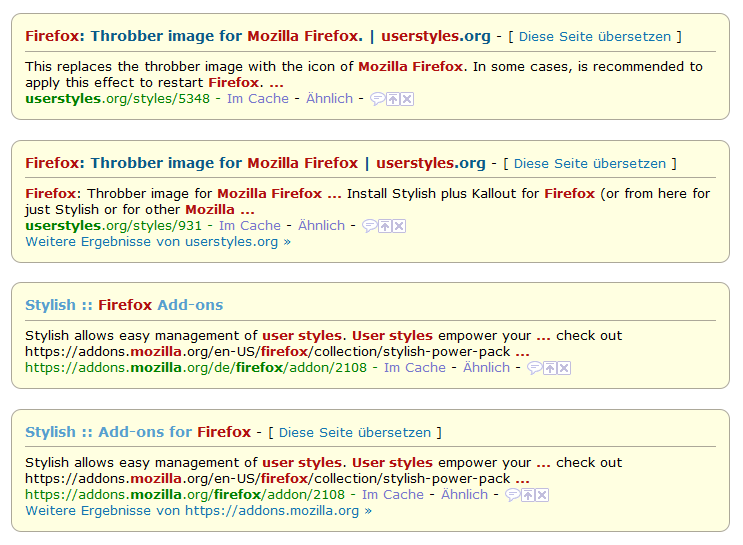Screen dimensions: 743x545
Task: Open 'Im Cache' for userstyles.org/styles/931
Action: pos(250,226)
